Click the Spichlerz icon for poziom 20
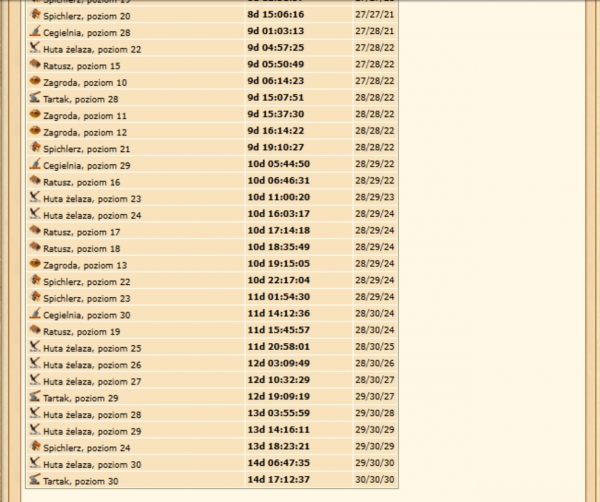The height and width of the screenshot is (502, 600). [35, 16]
